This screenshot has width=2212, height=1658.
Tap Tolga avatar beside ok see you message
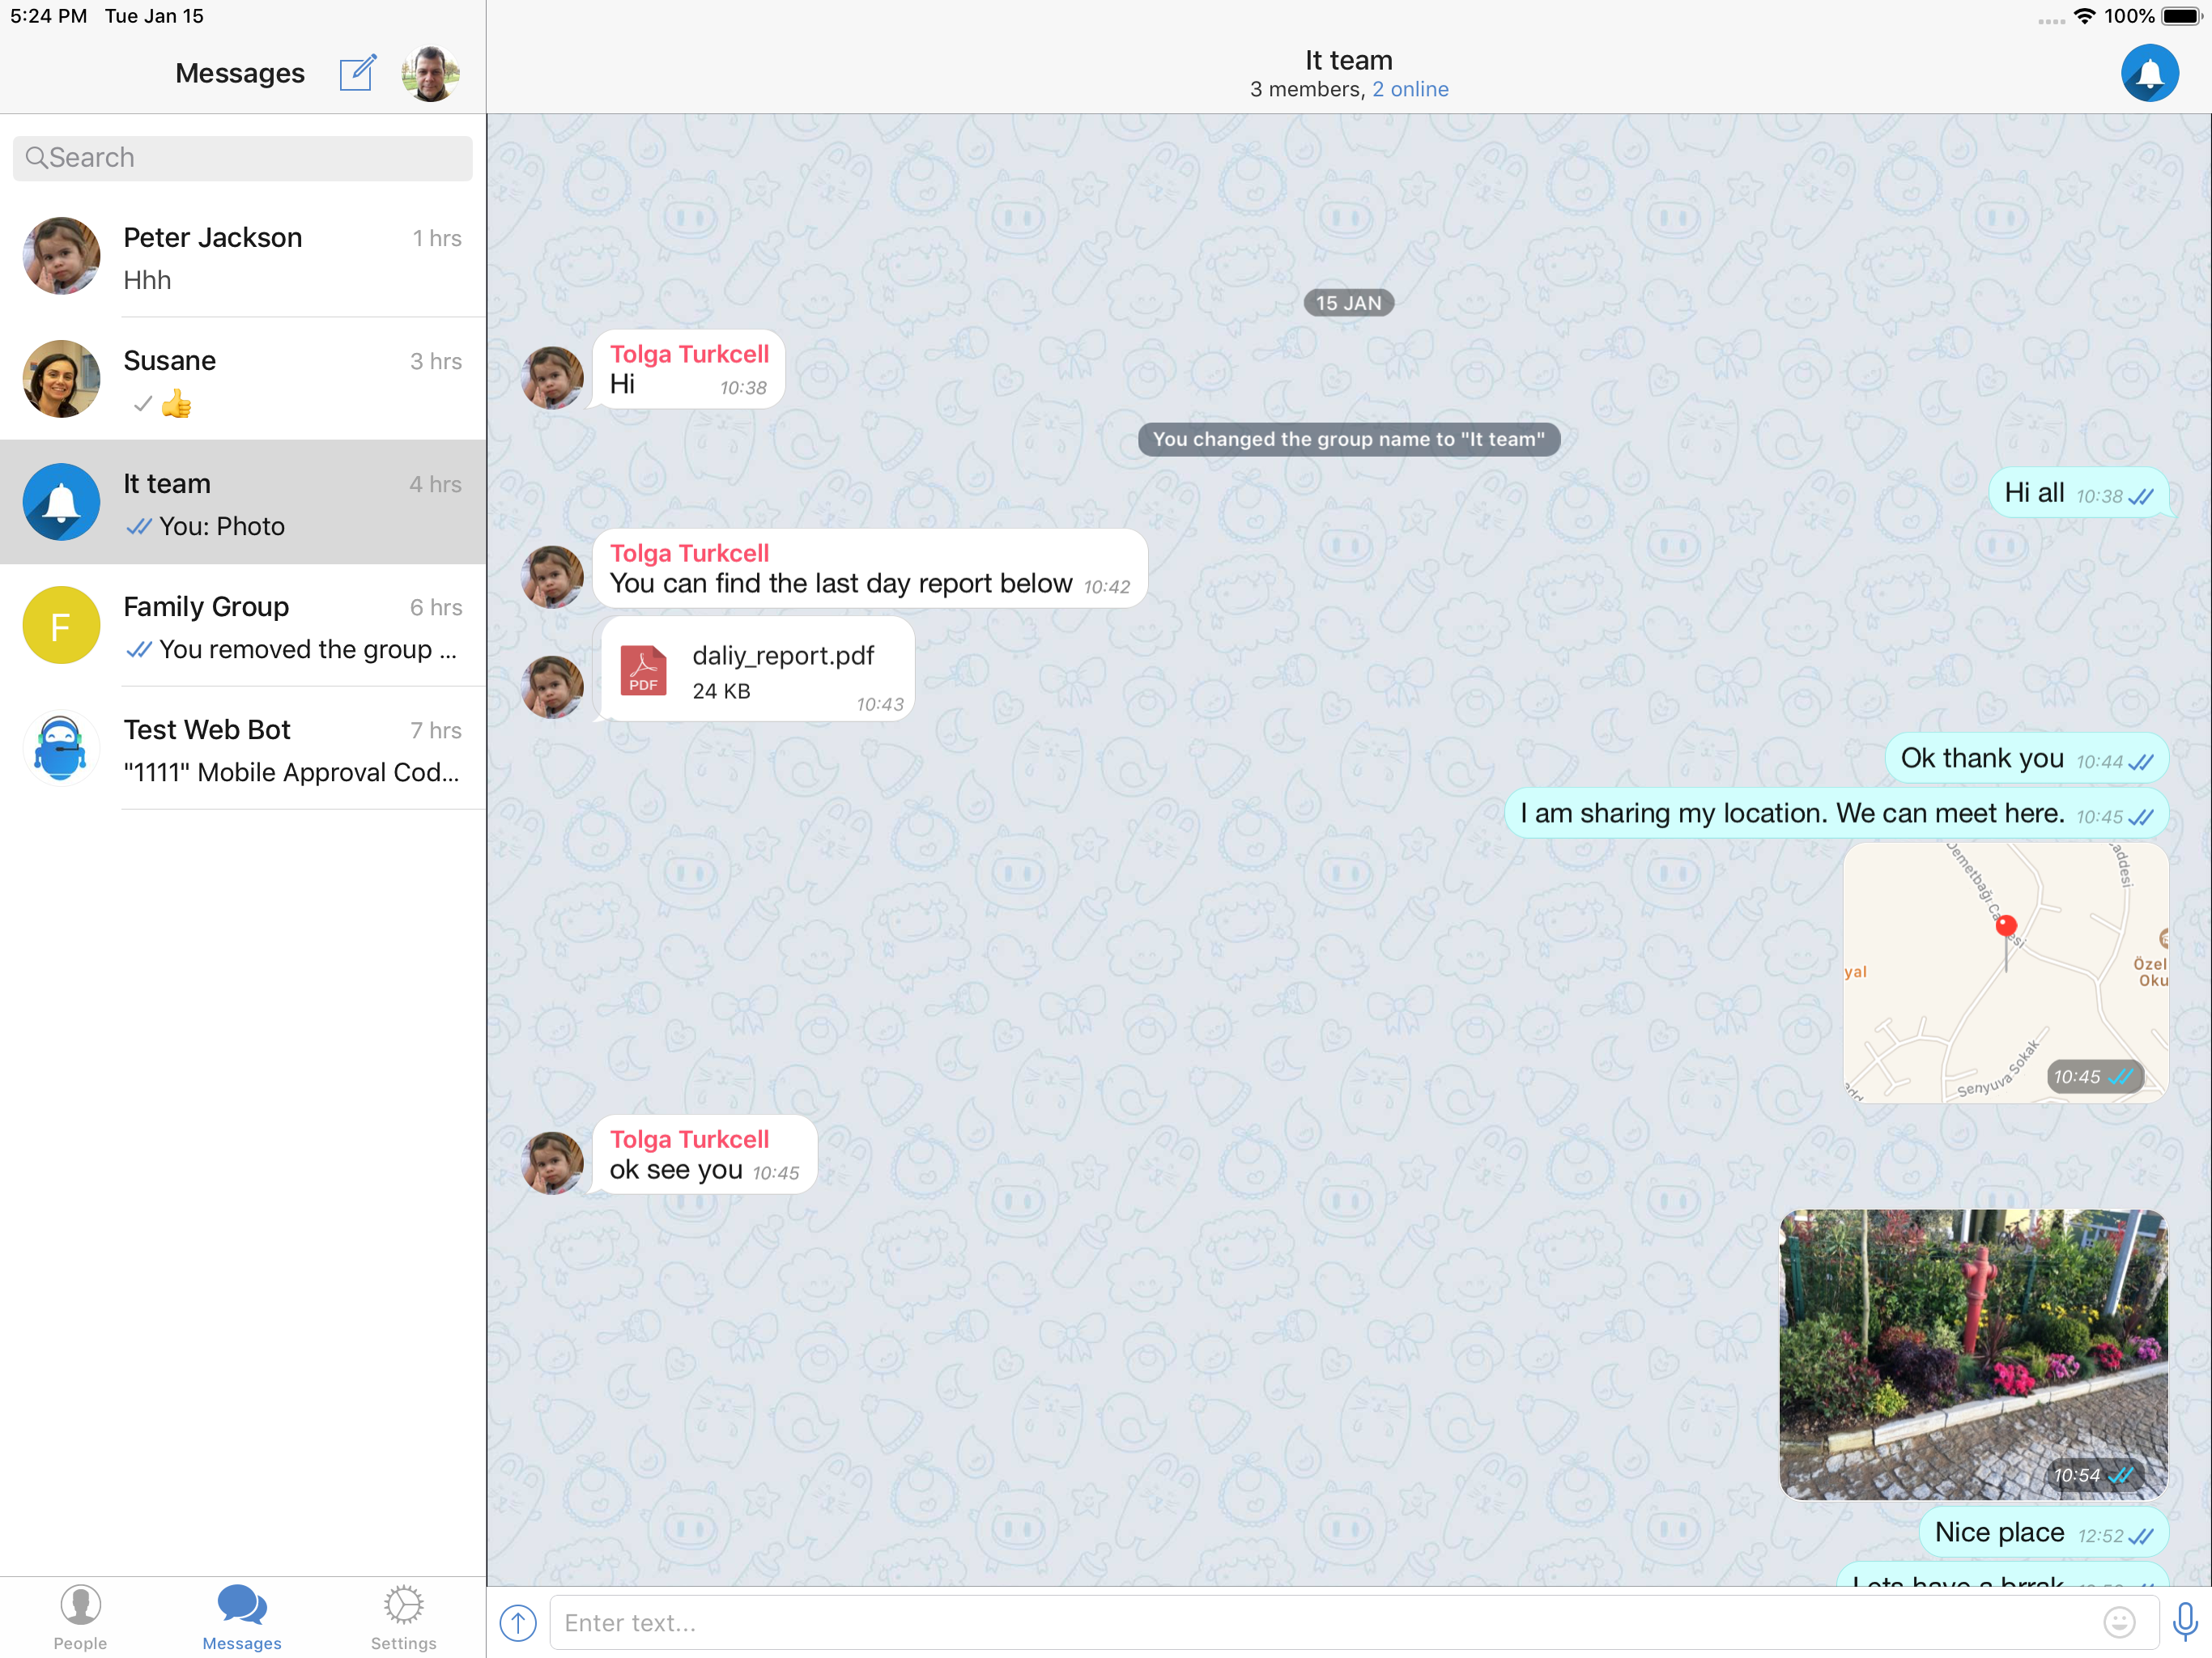pos(552,1163)
